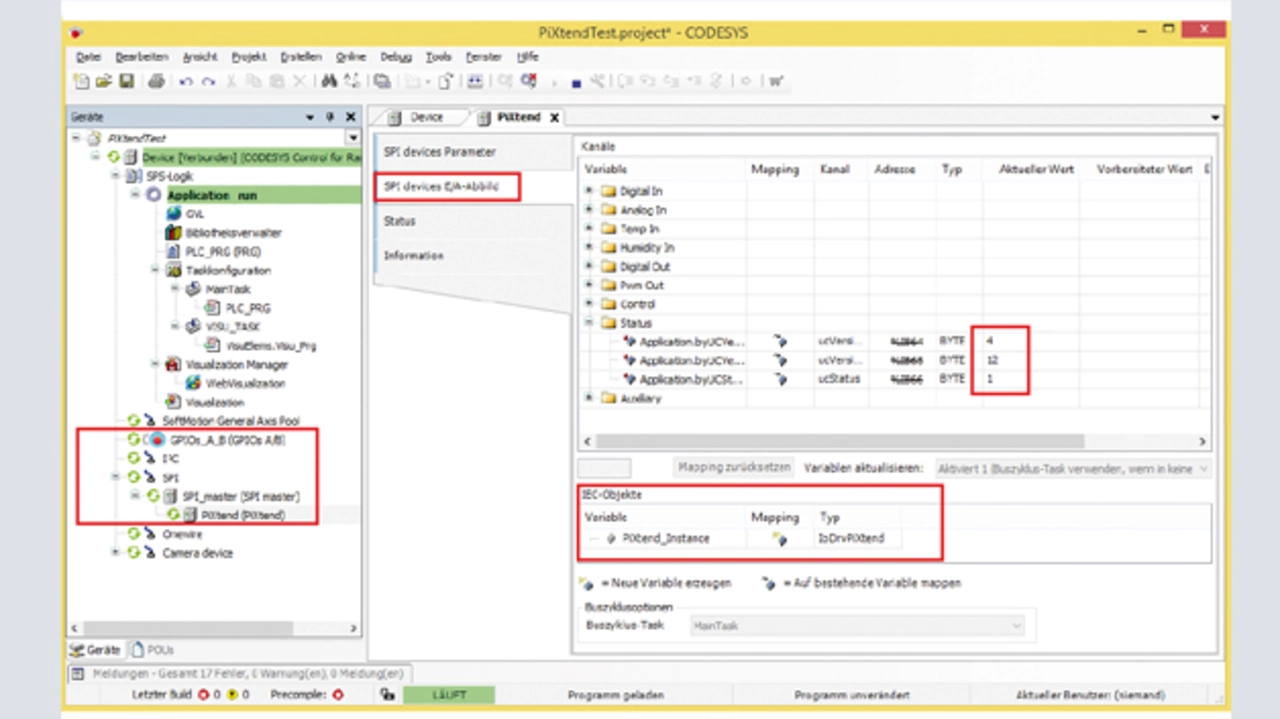Collapse the SPI_master tree node
The width and height of the screenshot is (1280, 719).
click(x=136, y=496)
